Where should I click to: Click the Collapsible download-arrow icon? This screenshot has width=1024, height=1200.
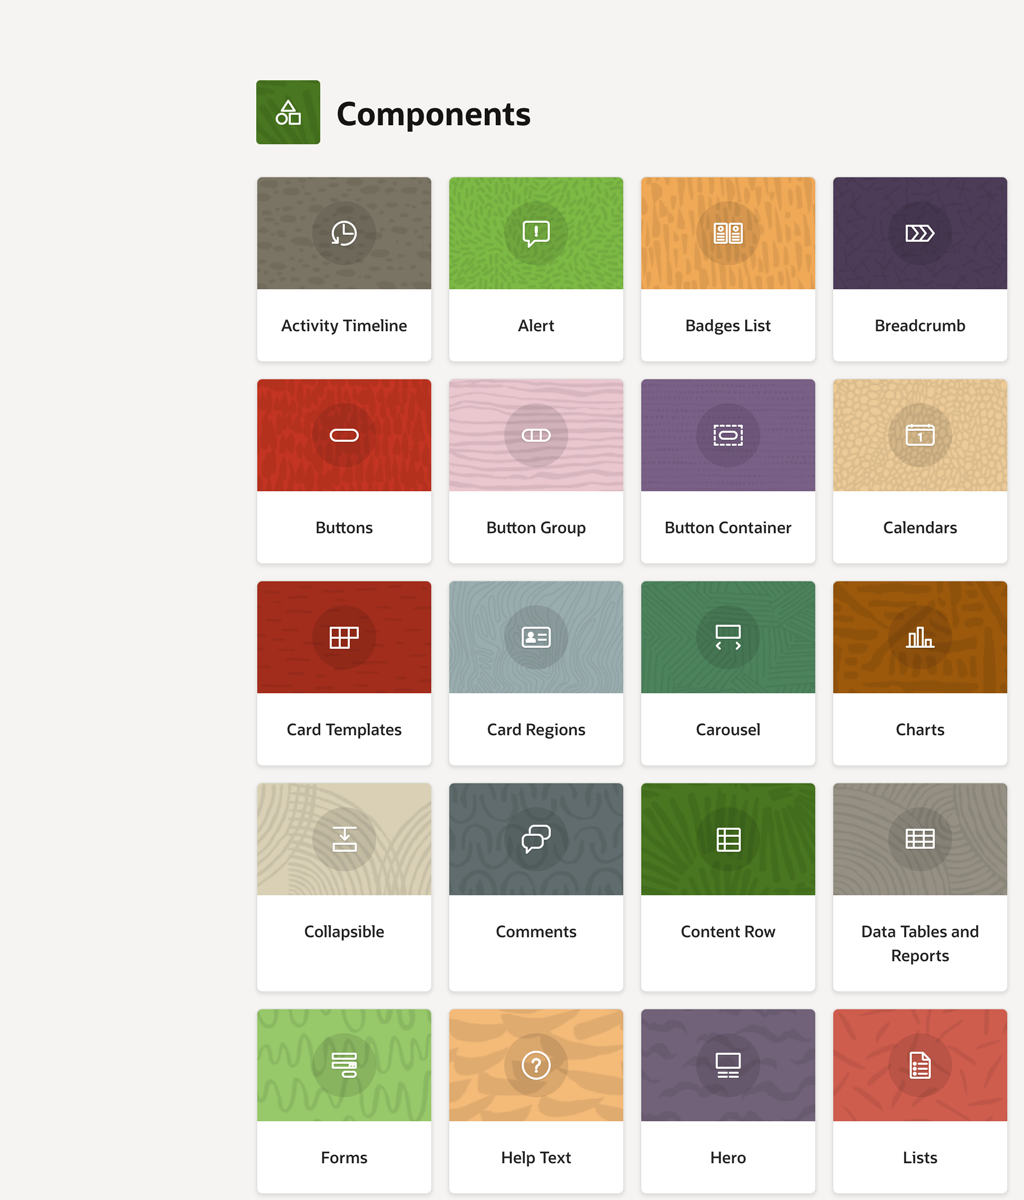point(344,839)
